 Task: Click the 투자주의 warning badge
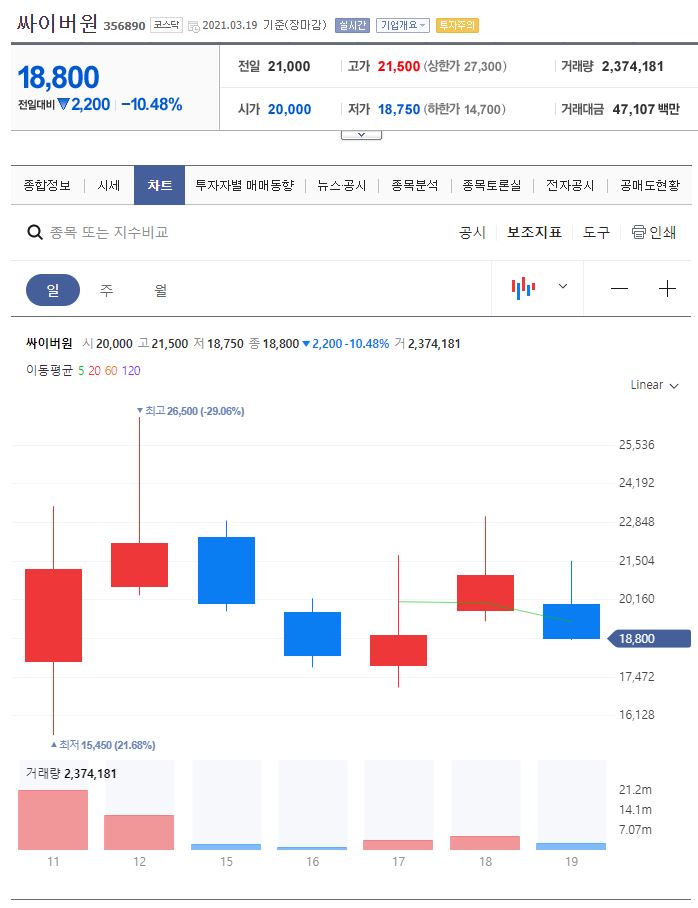click(457, 25)
